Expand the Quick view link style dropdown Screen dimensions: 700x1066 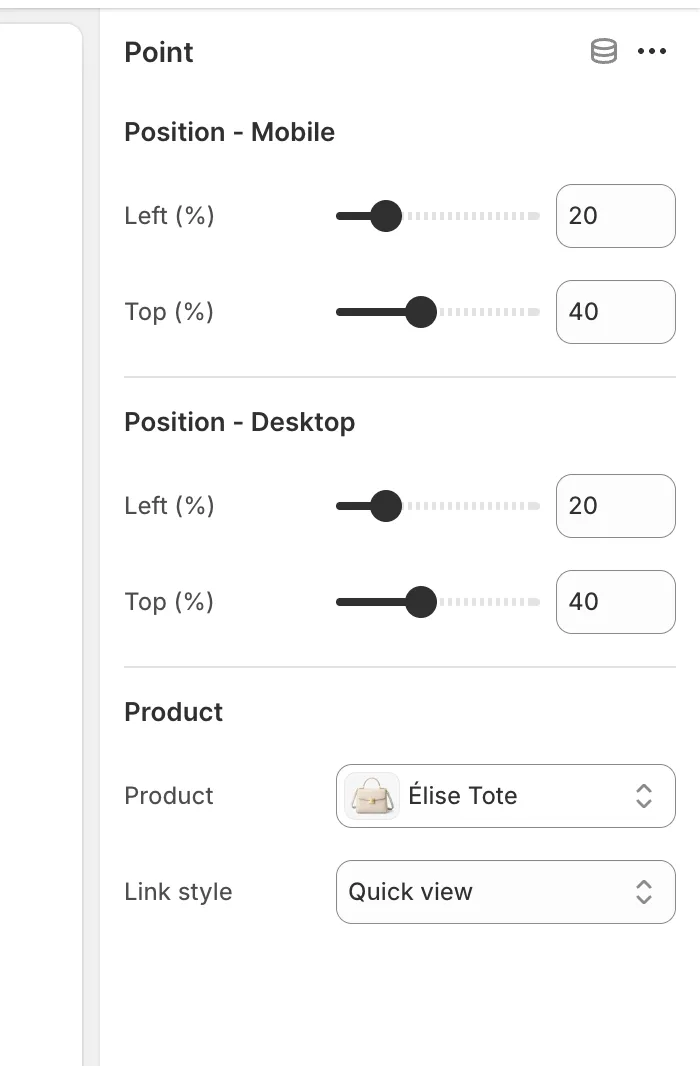505,892
